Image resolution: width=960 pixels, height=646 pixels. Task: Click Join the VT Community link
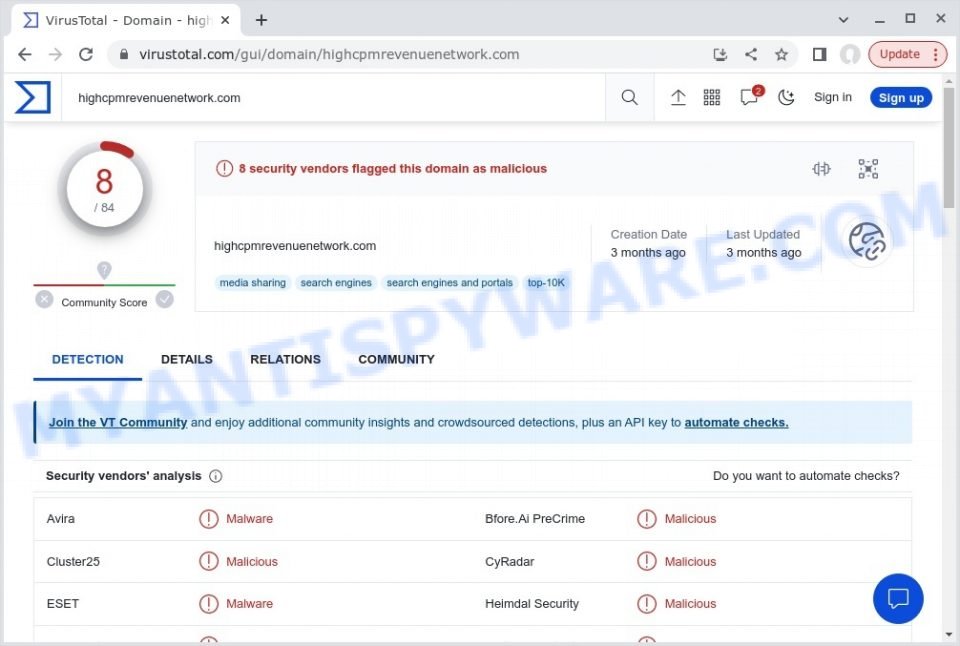(118, 423)
